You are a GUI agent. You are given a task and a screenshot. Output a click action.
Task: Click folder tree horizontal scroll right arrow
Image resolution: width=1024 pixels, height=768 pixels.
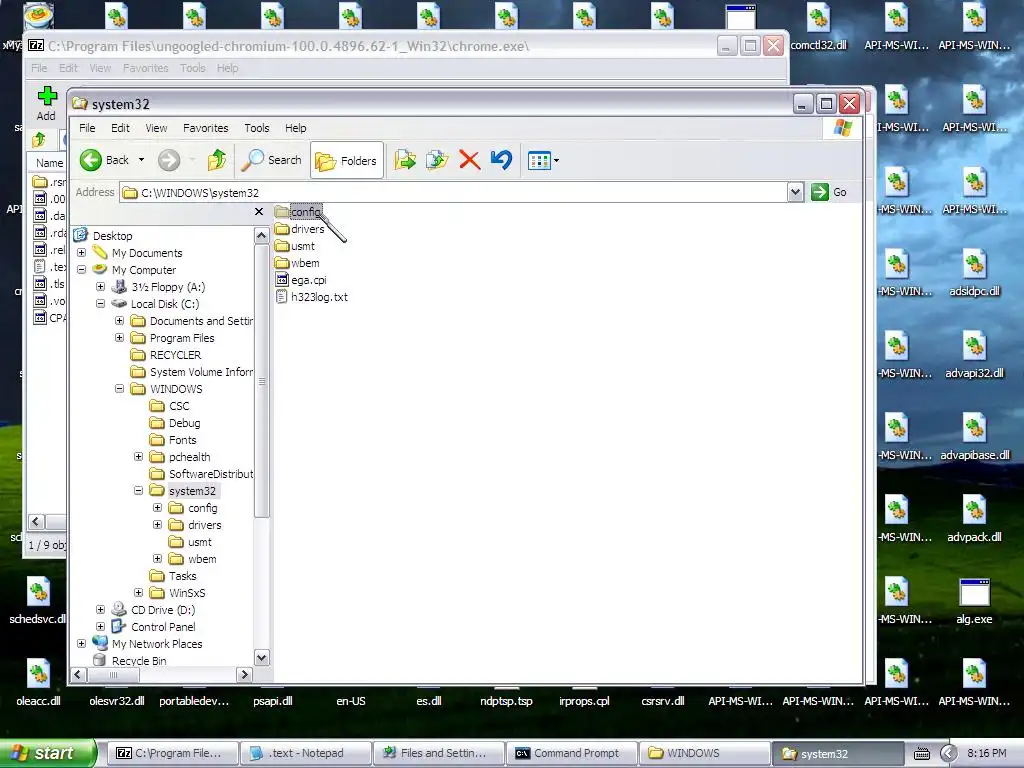pos(244,675)
